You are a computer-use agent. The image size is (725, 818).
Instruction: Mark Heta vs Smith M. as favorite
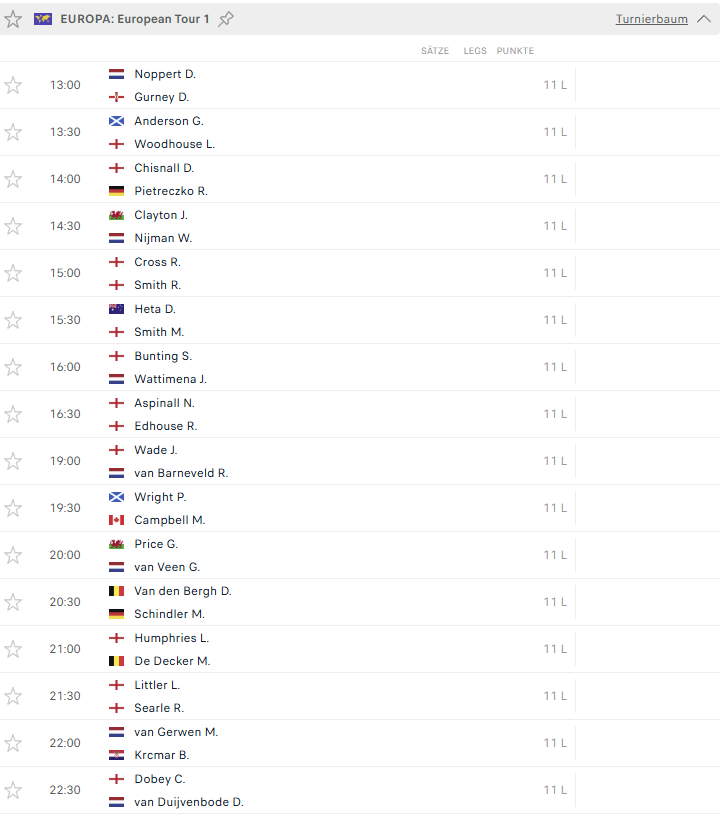(13, 320)
